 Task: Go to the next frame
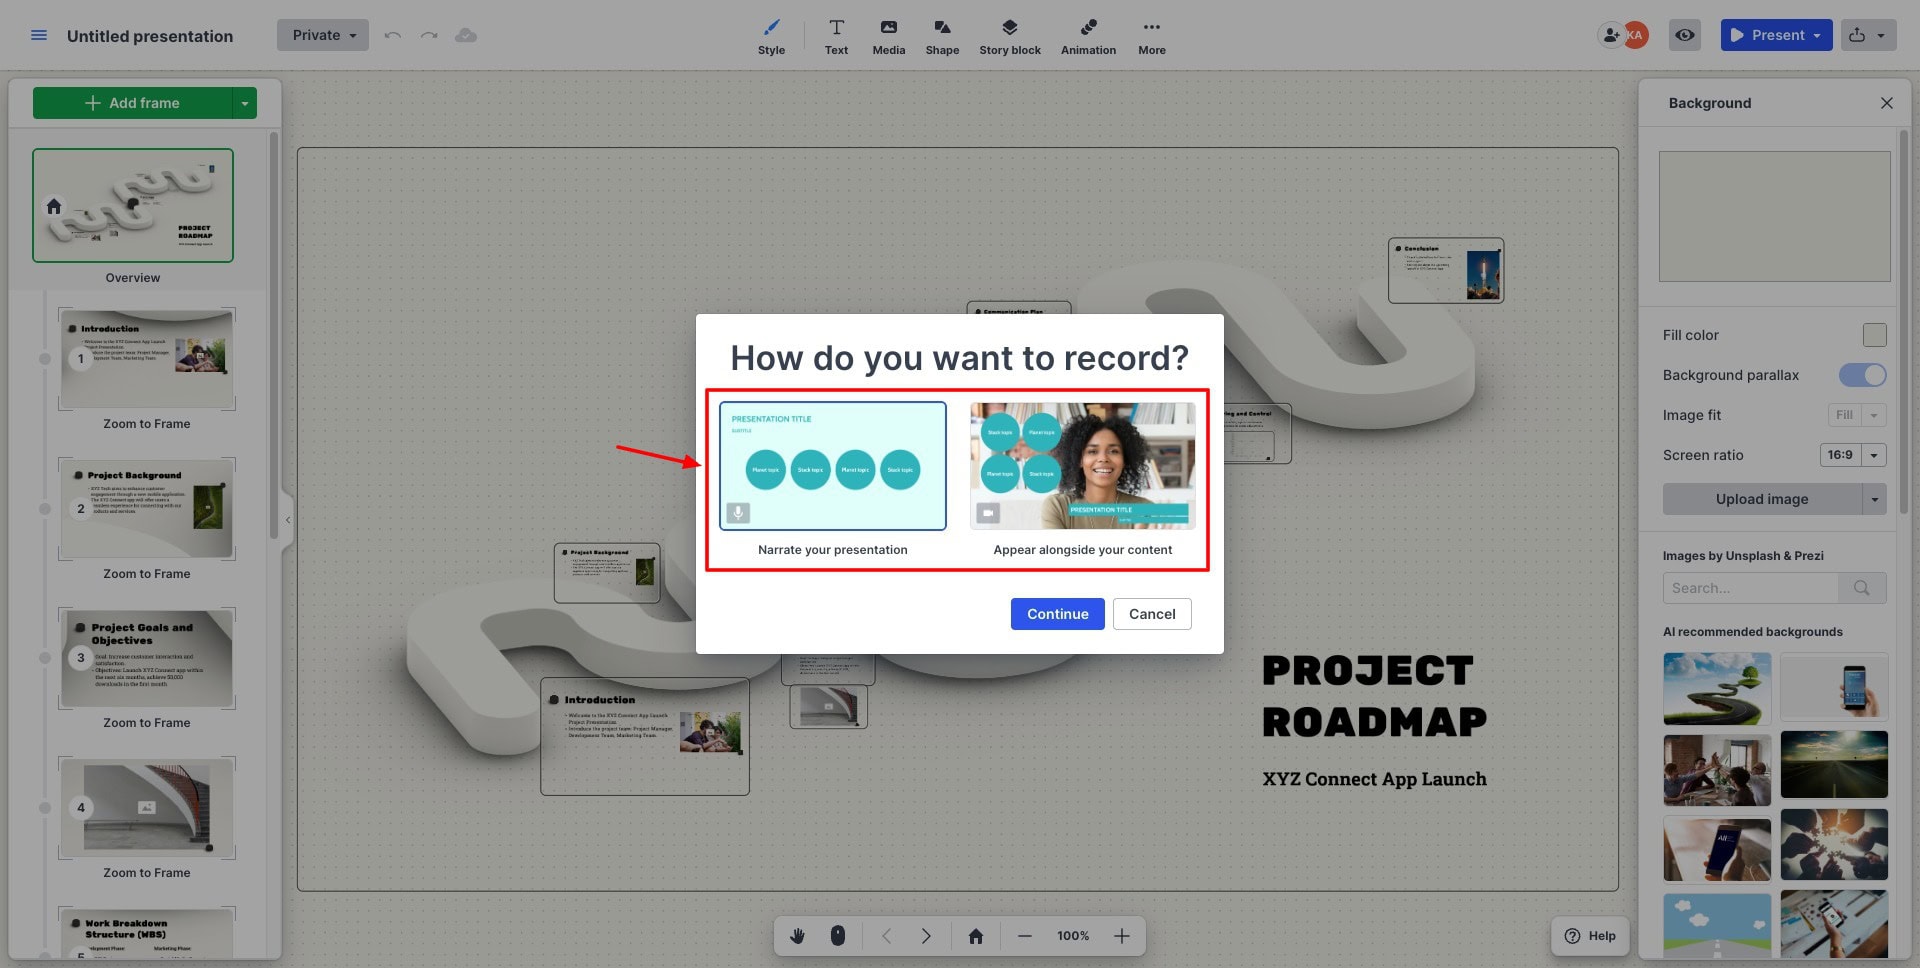click(x=926, y=936)
